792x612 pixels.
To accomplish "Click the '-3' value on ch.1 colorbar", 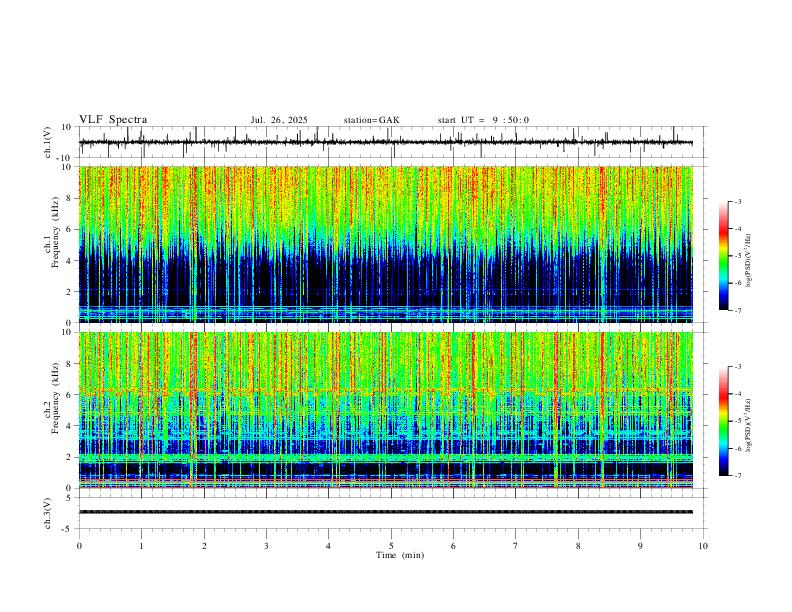I will pos(737,201).
